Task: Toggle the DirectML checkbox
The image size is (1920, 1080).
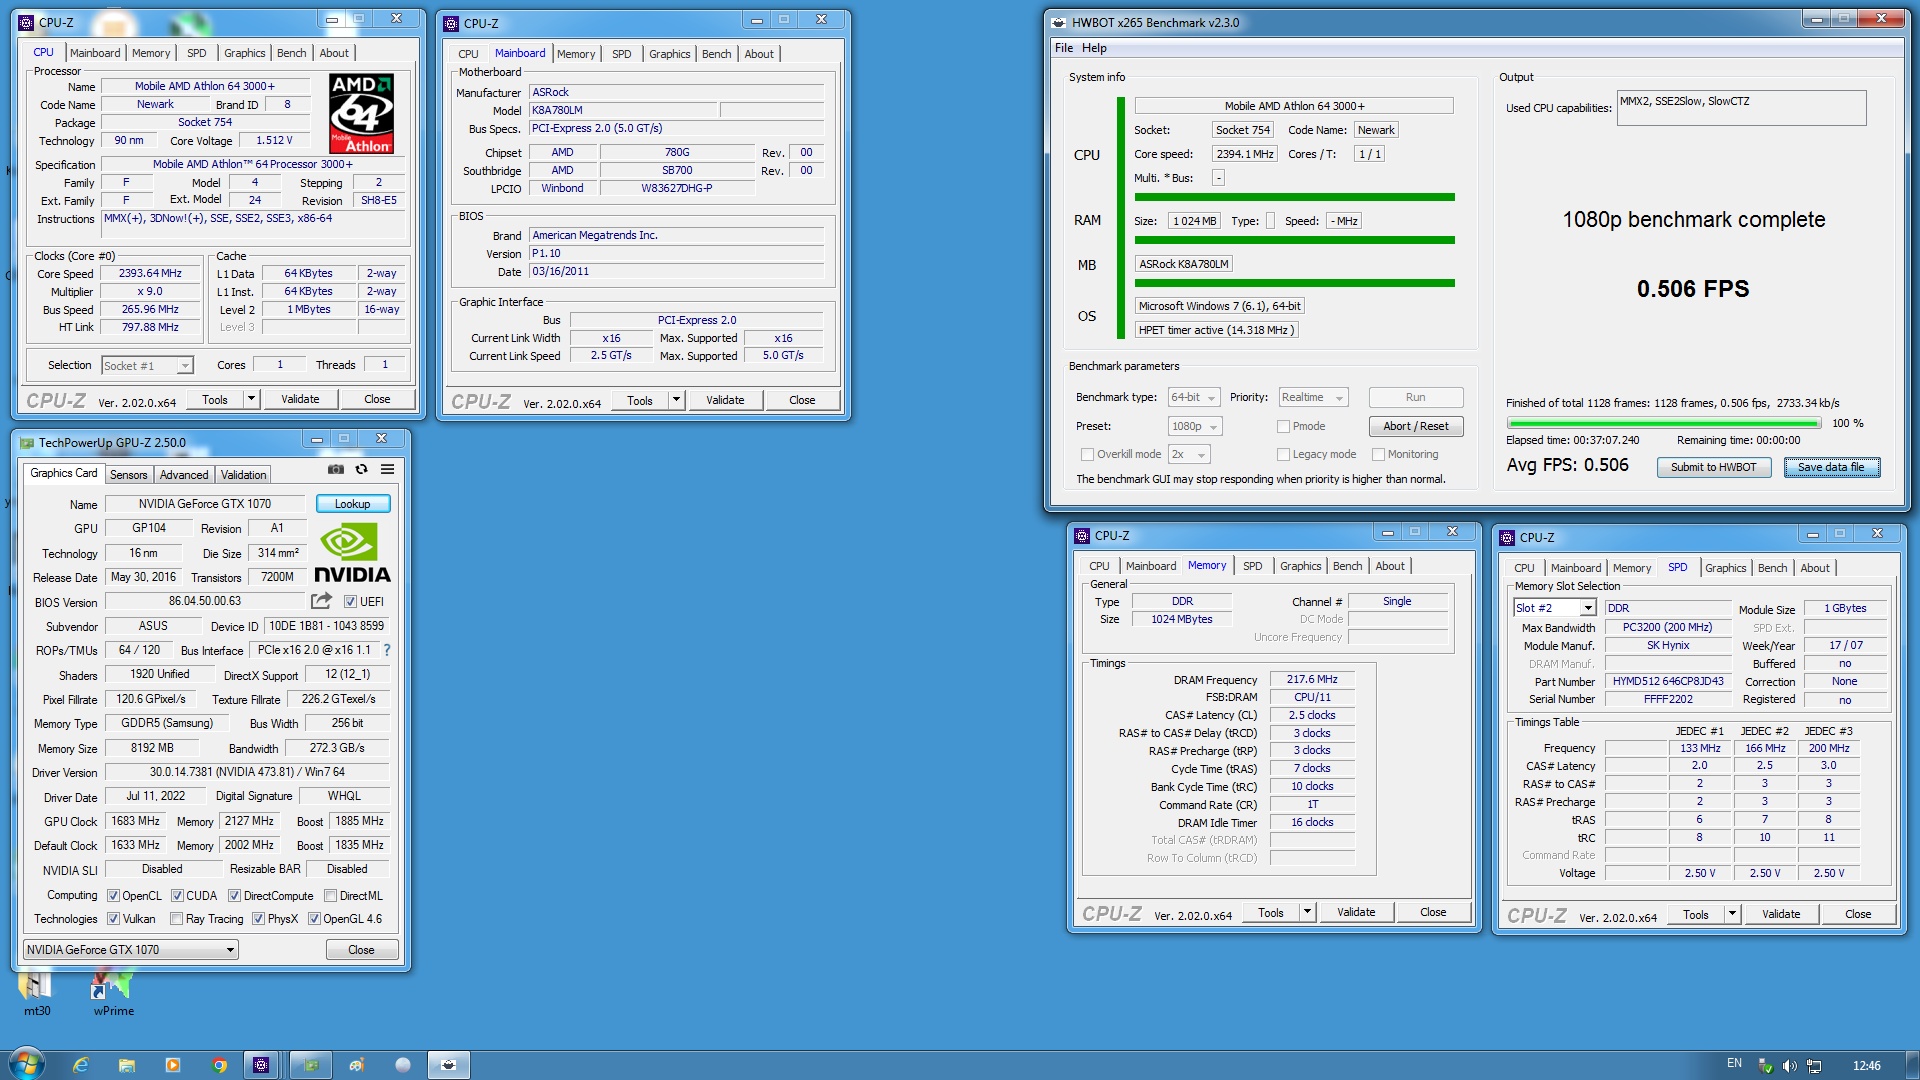Action: pos(330,896)
